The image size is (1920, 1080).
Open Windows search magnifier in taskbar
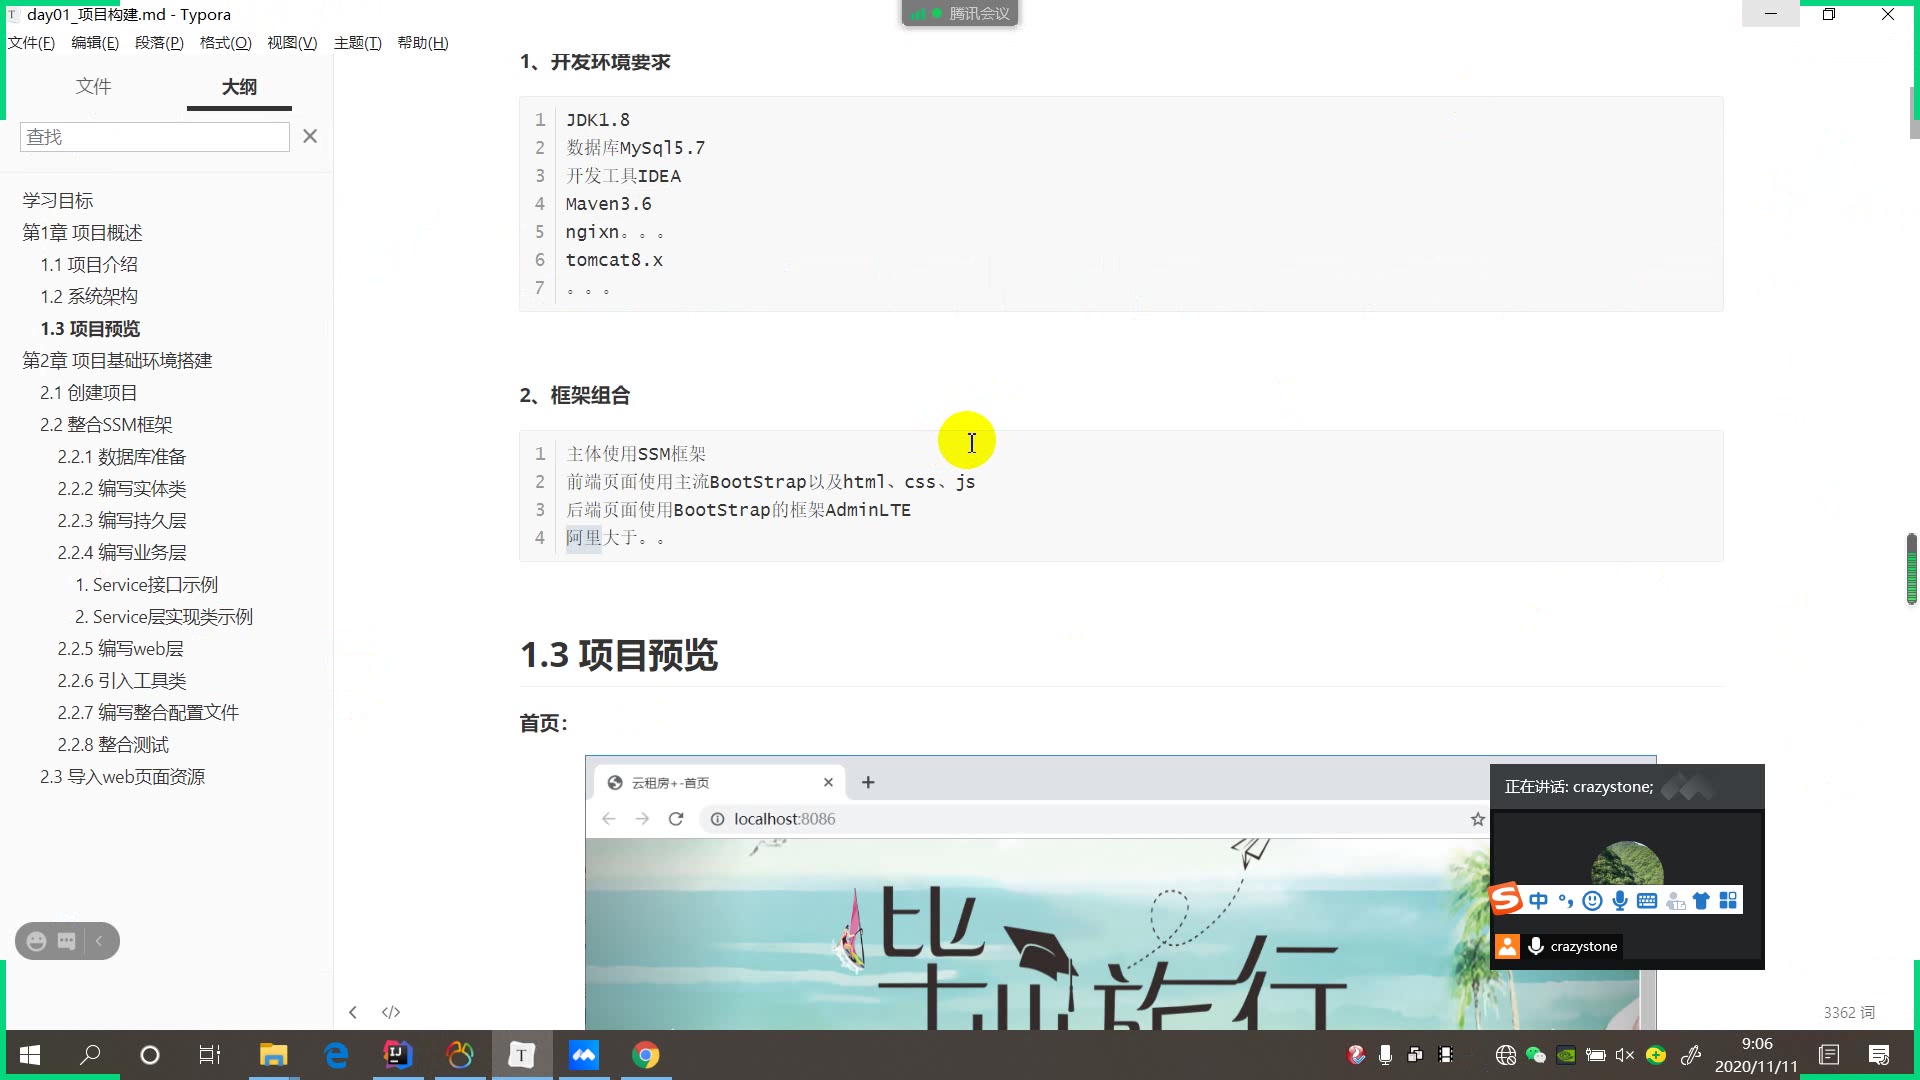tap(90, 1055)
